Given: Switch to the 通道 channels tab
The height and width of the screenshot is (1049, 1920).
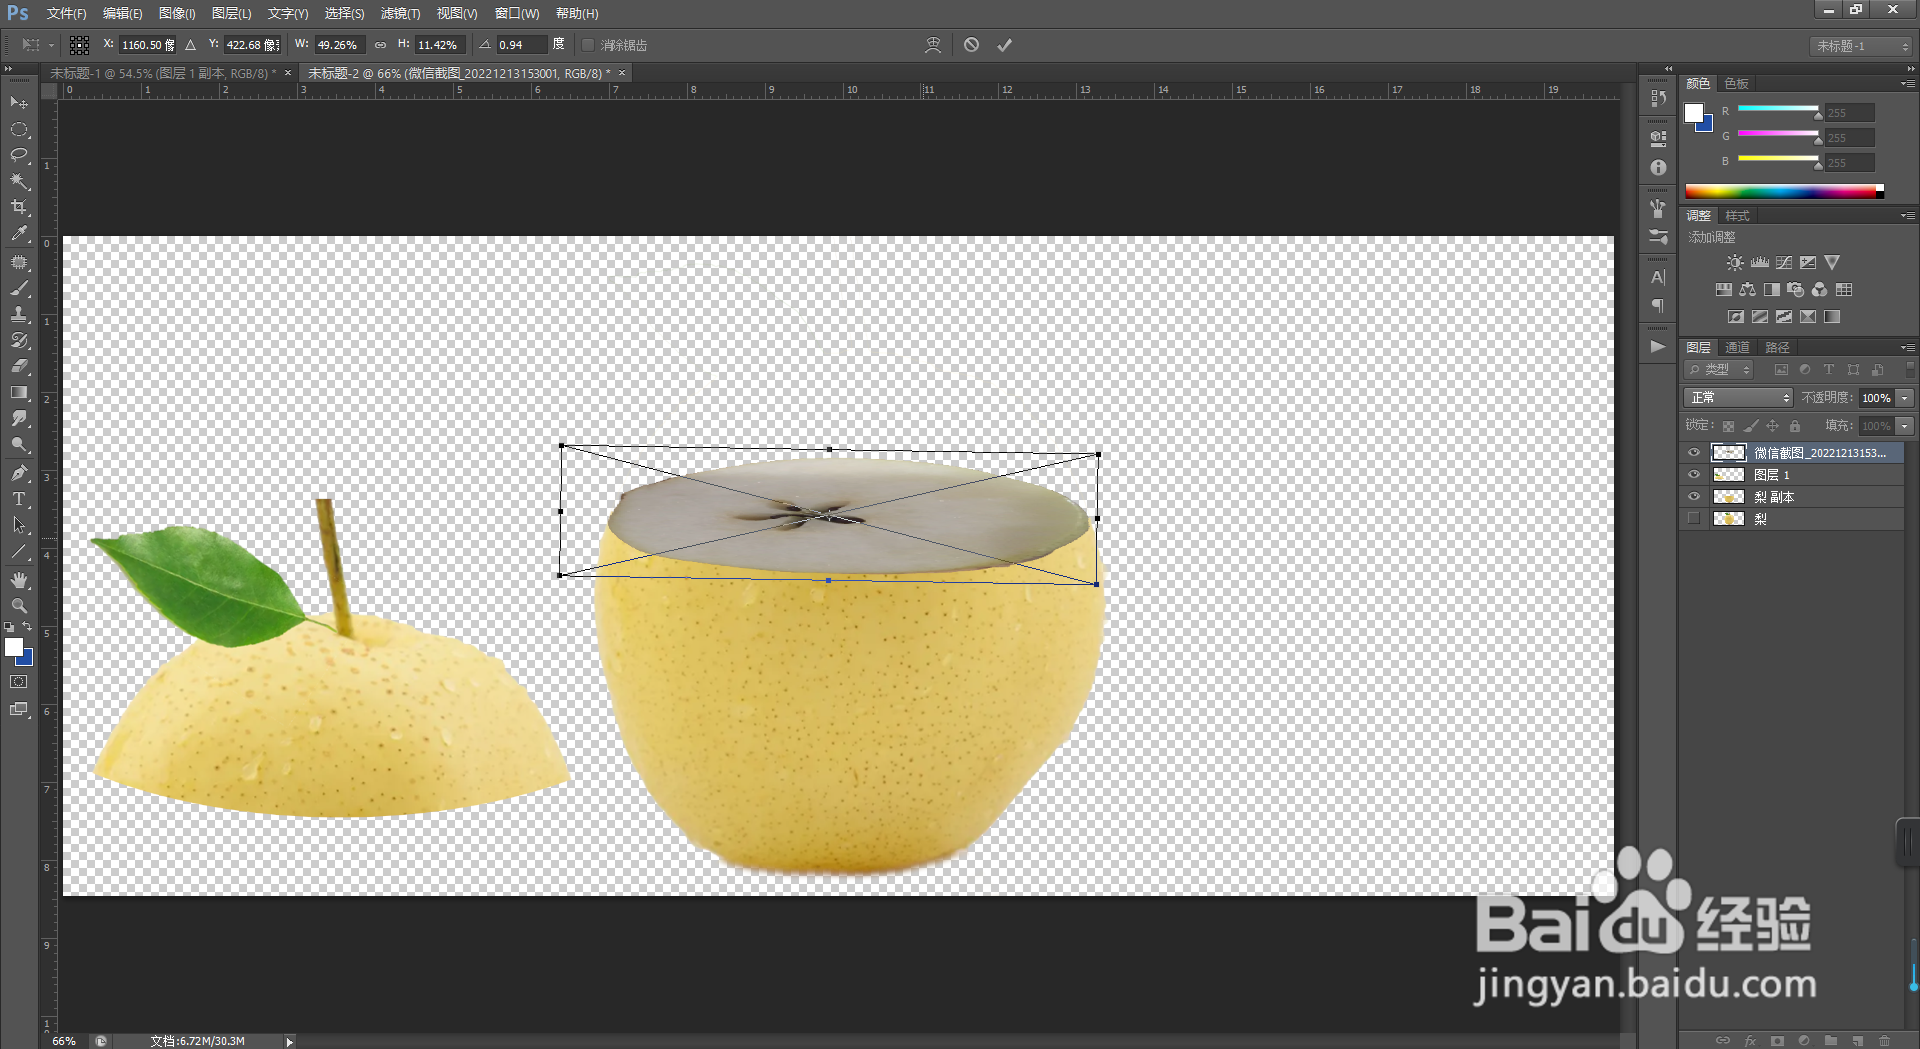Looking at the screenshot, I should 1738,348.
